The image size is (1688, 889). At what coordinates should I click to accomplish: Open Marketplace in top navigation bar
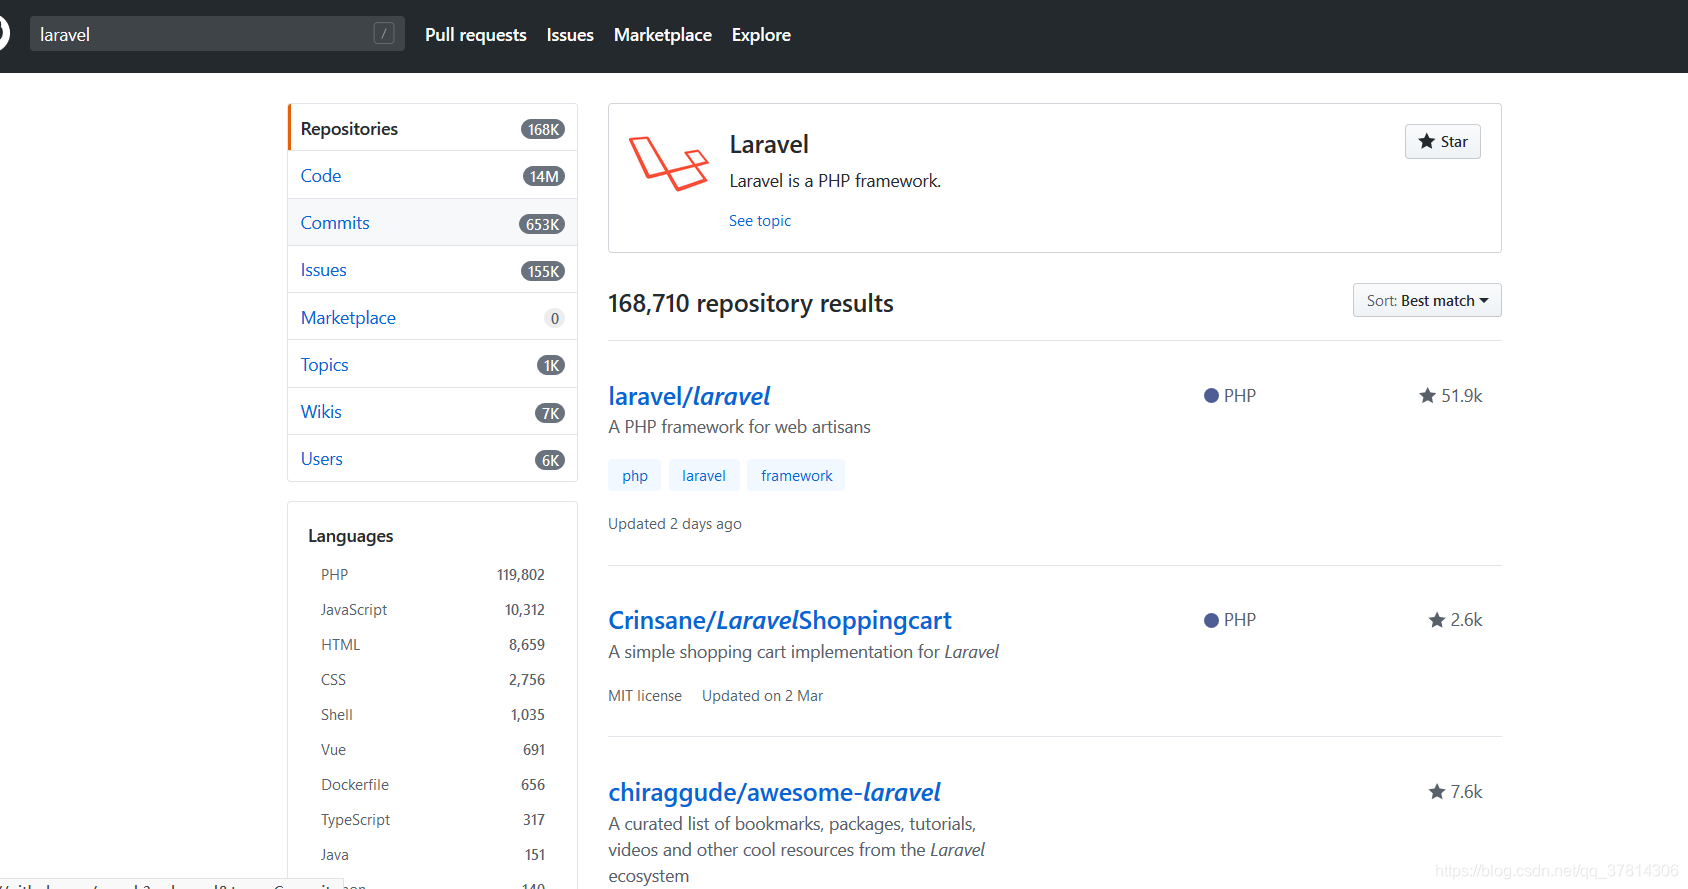point(663,35)
